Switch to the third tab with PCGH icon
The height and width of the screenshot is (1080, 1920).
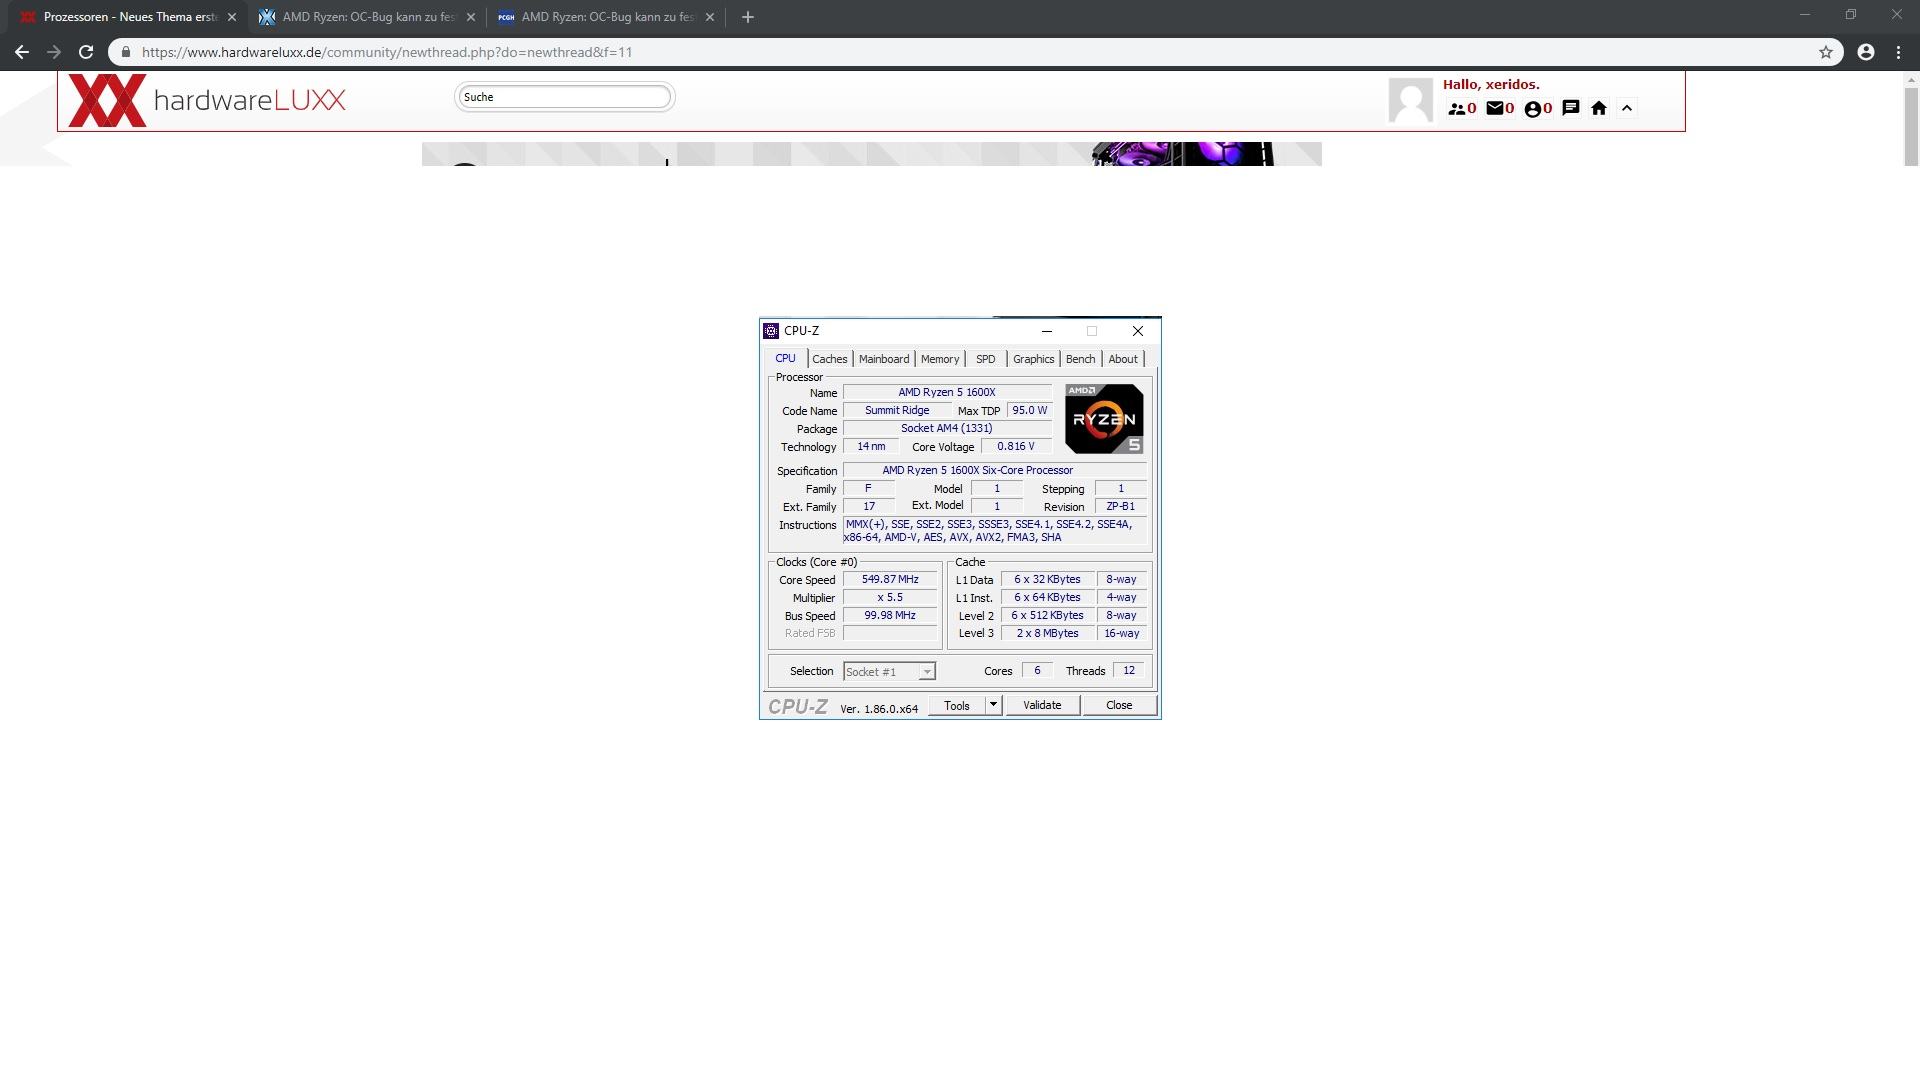click(606, 17)
